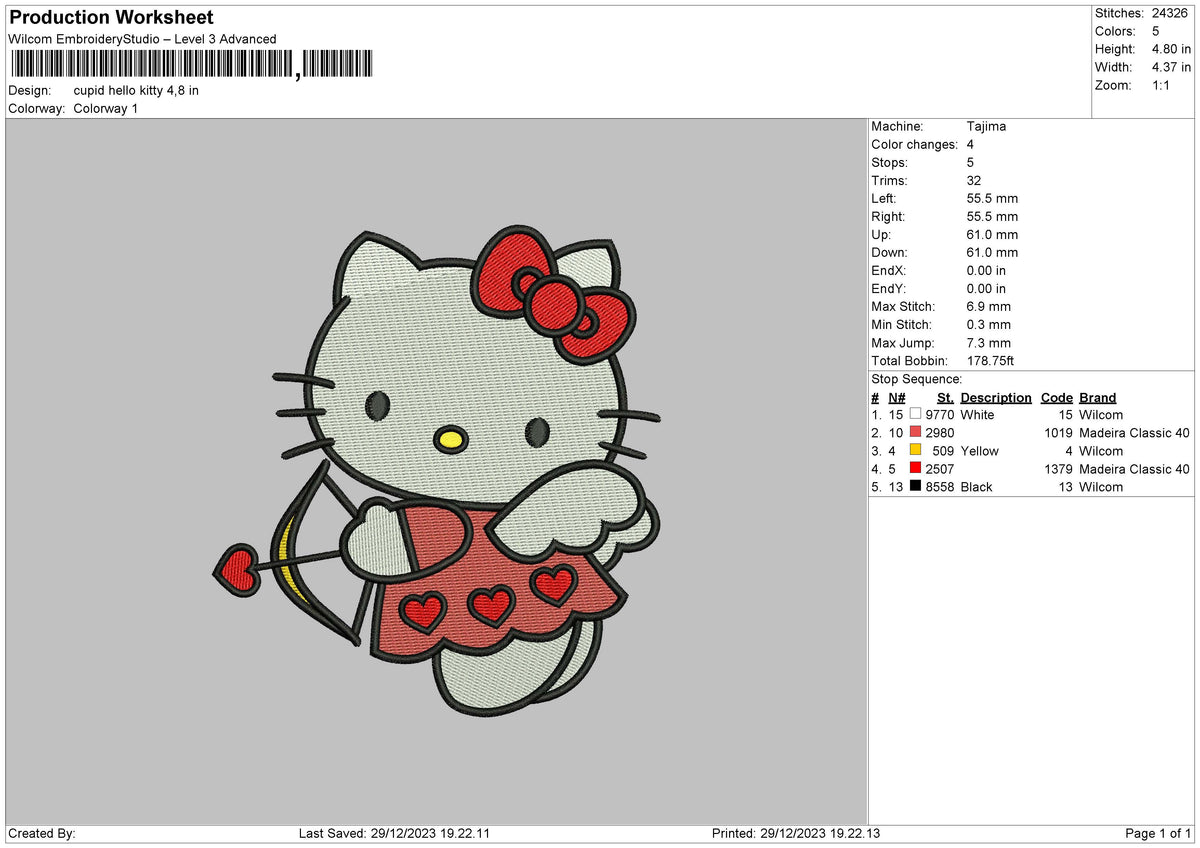The image size is (1200, 848).
Task: Select code '1379' in stop 4
Action: click(1058, 468)
